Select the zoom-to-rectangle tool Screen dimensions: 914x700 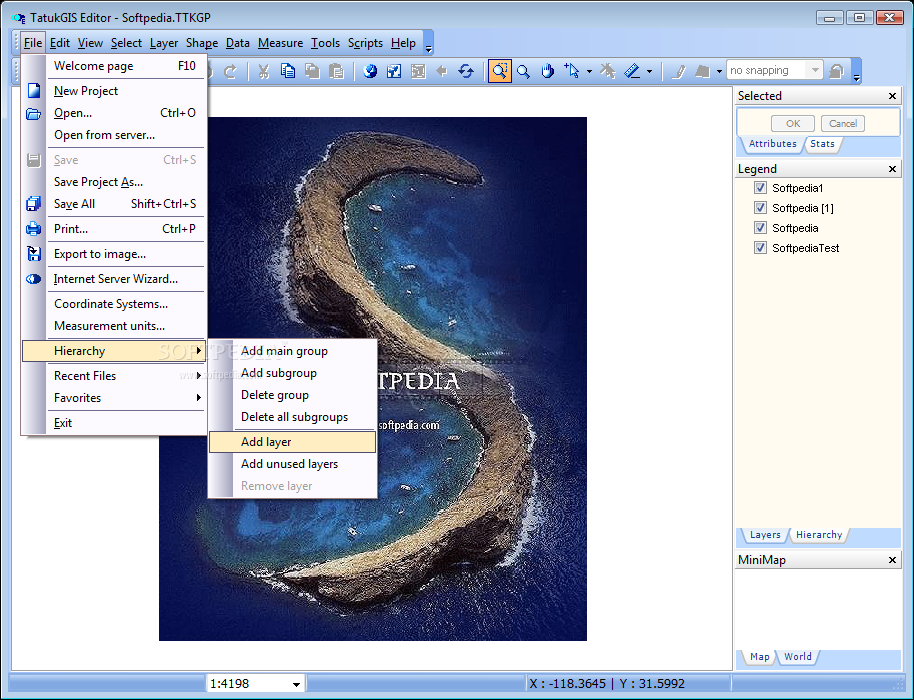click(x=500, y=71)
